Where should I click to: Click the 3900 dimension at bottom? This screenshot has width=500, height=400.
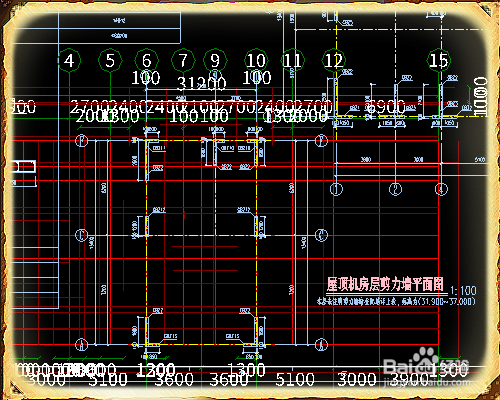(409, 379)
